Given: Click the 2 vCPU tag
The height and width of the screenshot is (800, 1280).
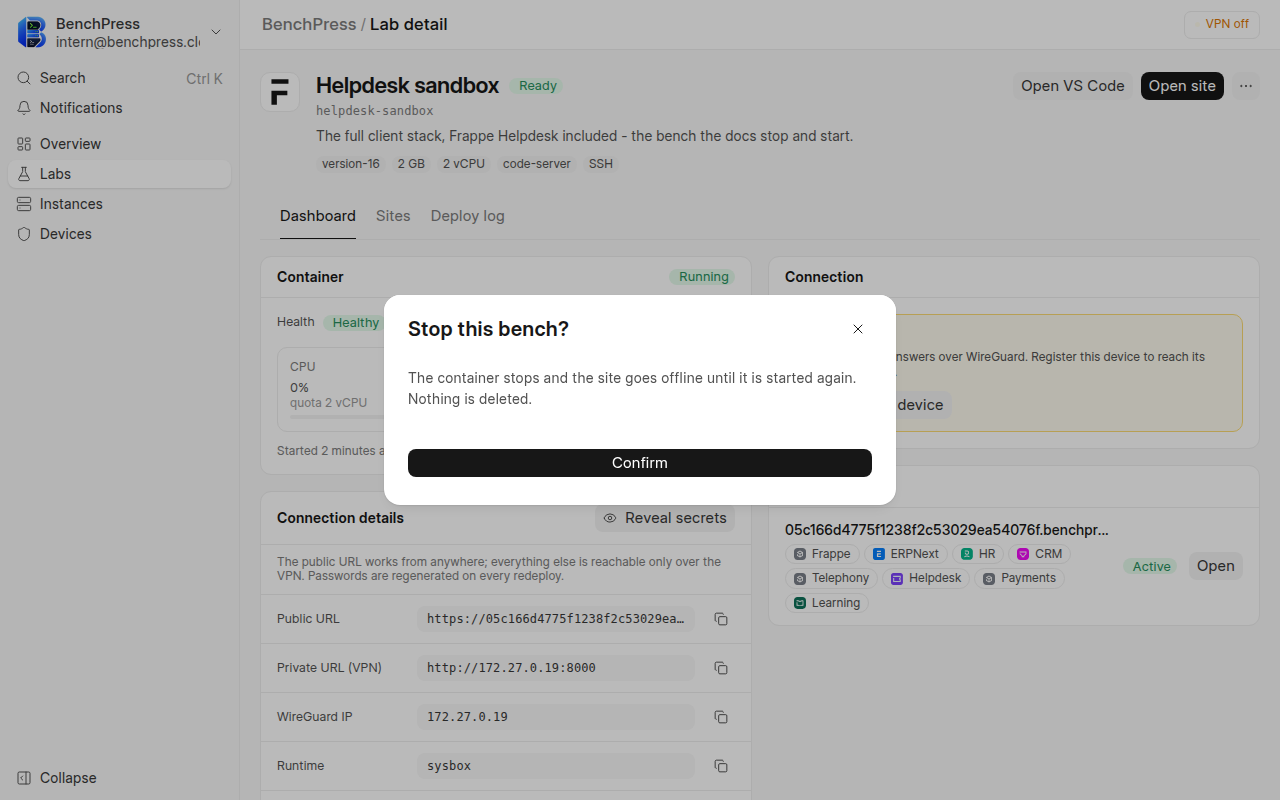Looking at the screenshot, I should pos(464,164).
